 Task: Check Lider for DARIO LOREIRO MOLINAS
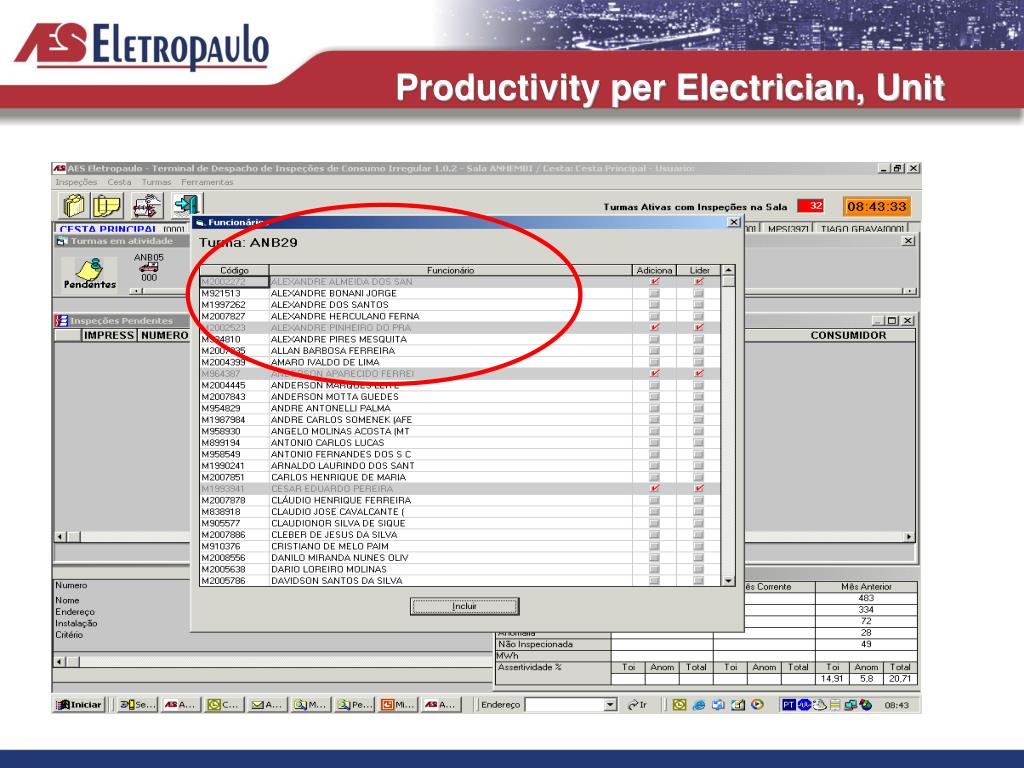(x=698, y=569)
